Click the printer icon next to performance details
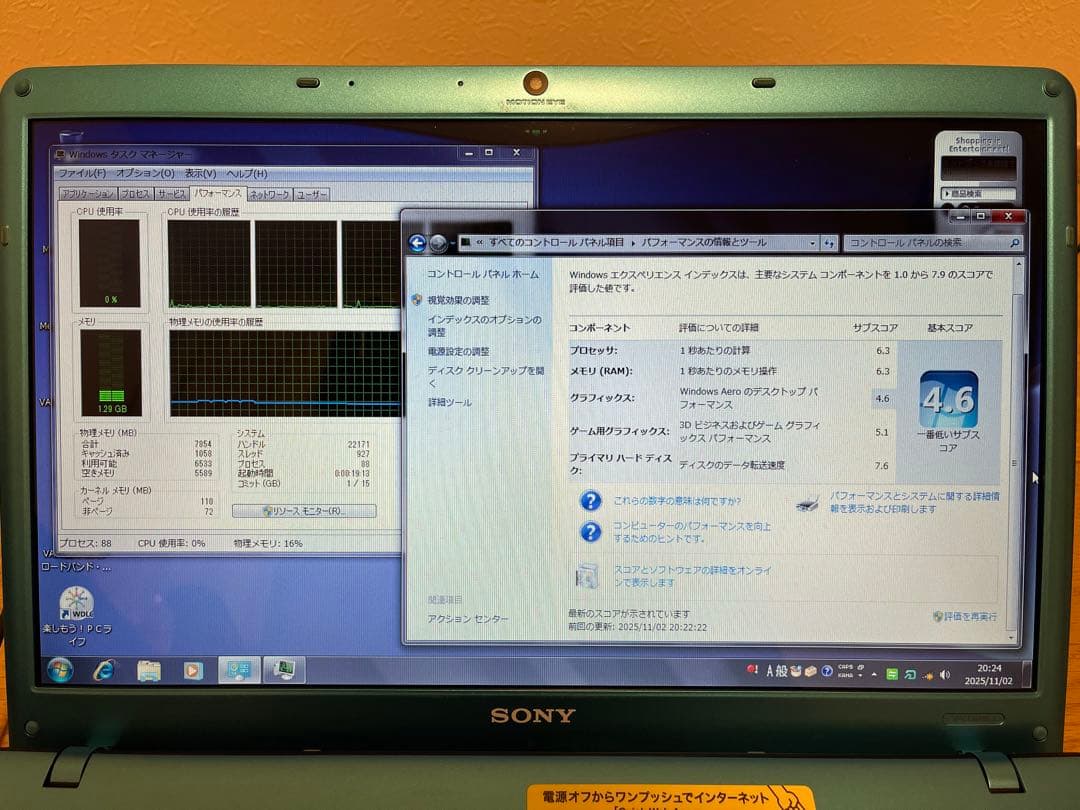This screenshot has height=810, width=1080. pyautogui.click(x=806, y=507)
